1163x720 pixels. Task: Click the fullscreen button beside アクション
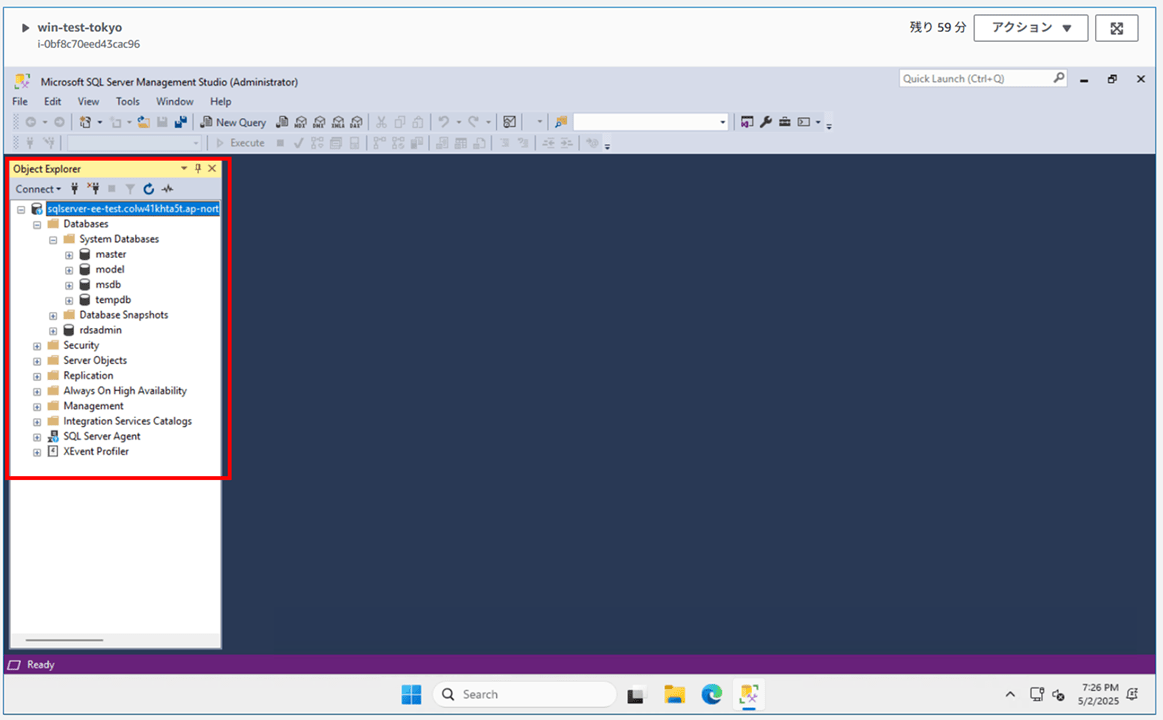1116,28
